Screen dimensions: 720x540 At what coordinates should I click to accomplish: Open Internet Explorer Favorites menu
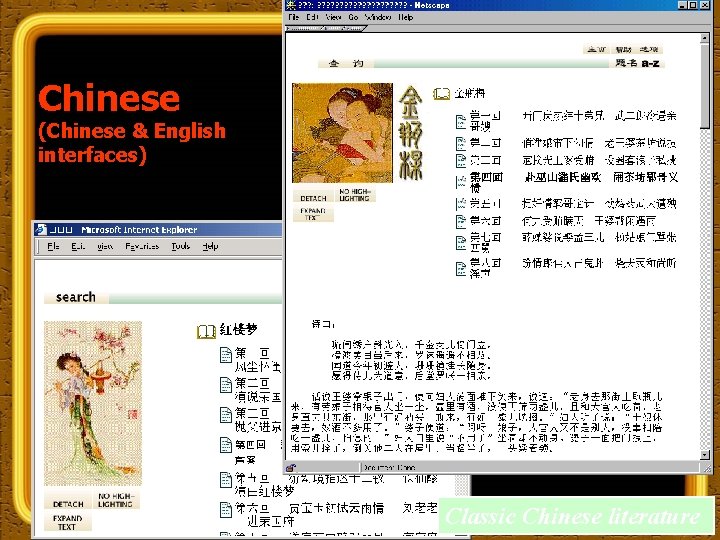pos(142,247)
